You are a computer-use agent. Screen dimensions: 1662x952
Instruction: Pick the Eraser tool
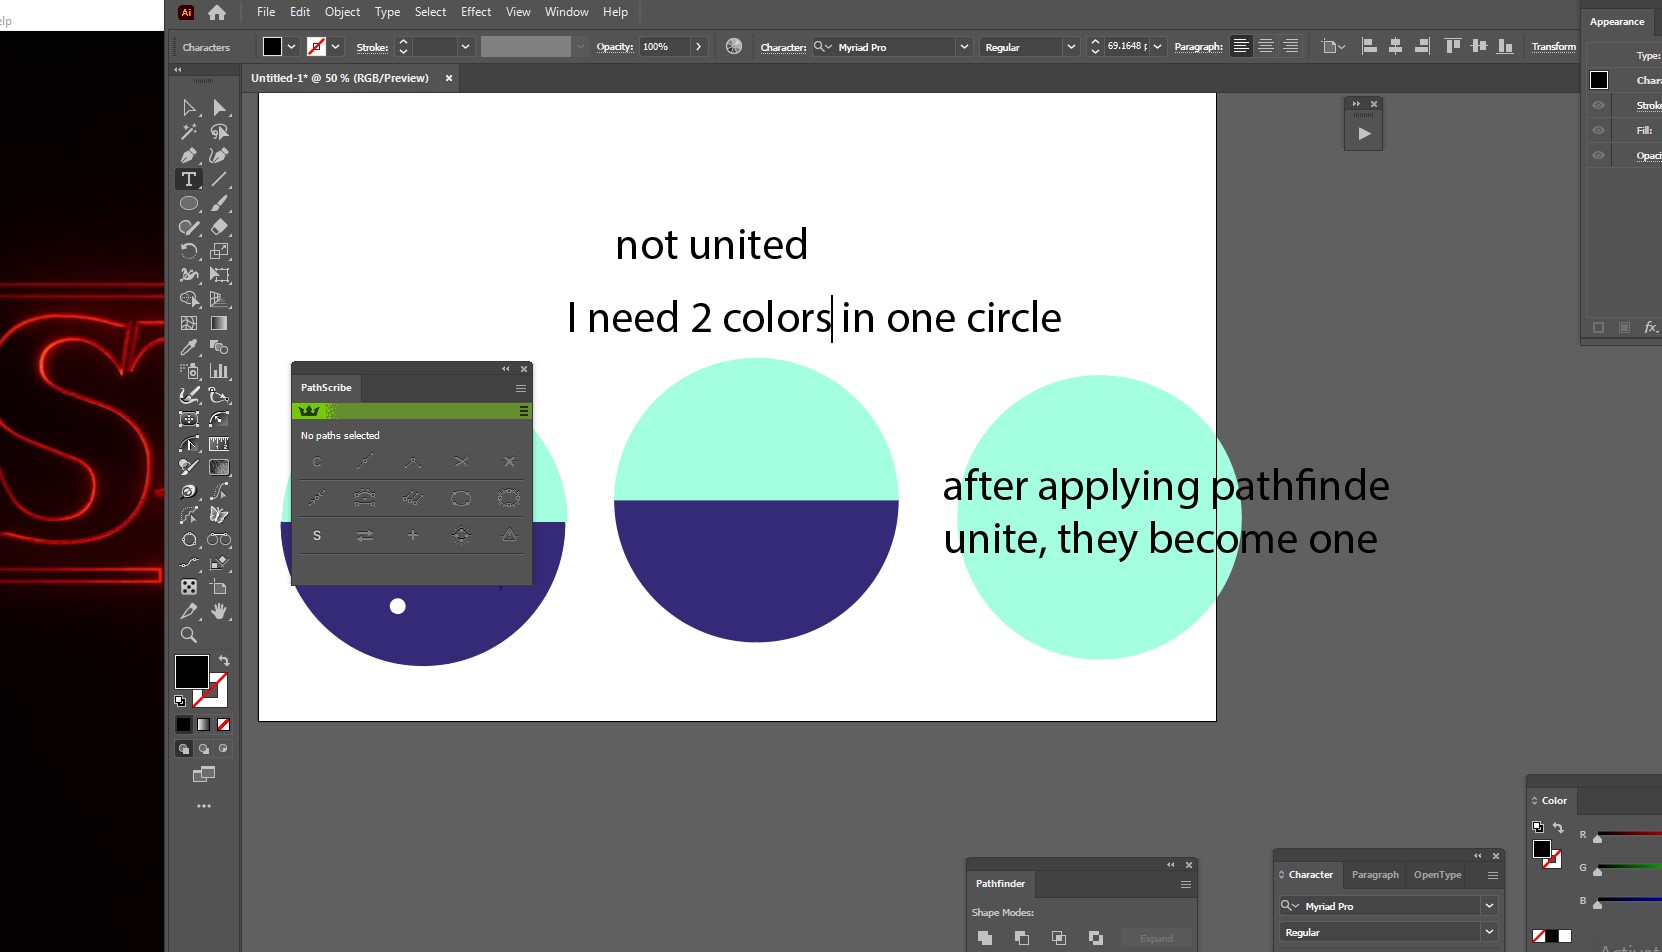(219, 227)
